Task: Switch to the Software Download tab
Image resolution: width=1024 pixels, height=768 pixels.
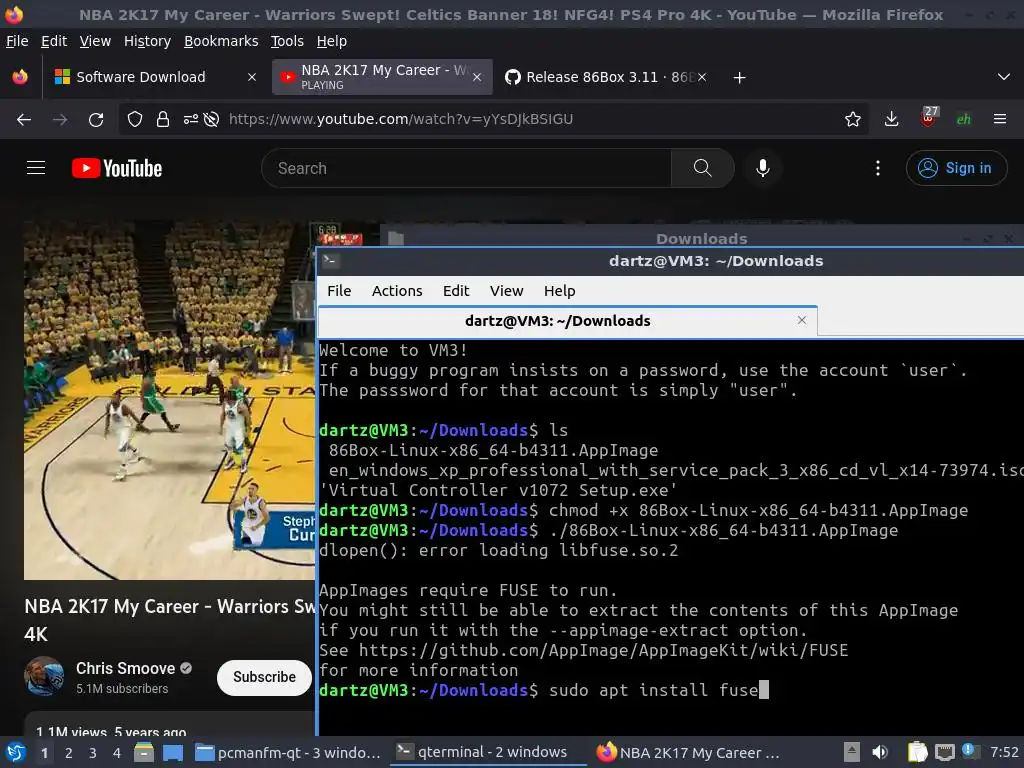Action: pos(154,77)
